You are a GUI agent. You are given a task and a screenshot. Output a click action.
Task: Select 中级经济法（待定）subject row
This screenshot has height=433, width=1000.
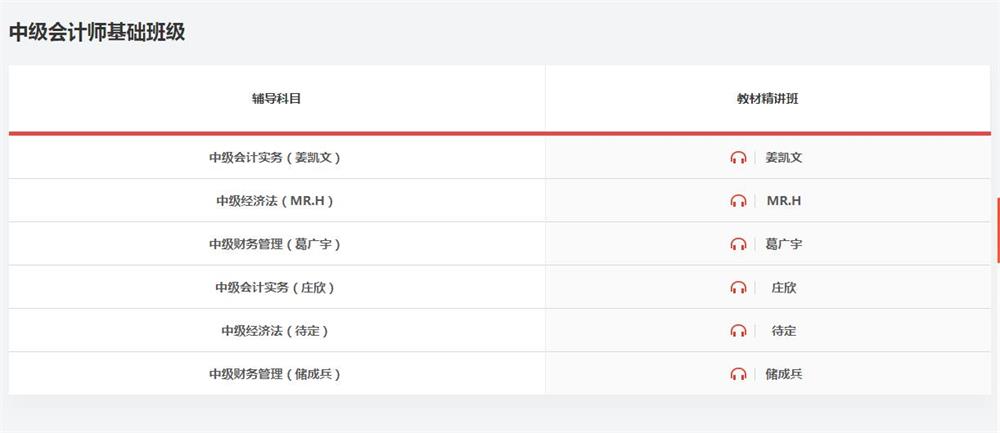click(276, 331)
